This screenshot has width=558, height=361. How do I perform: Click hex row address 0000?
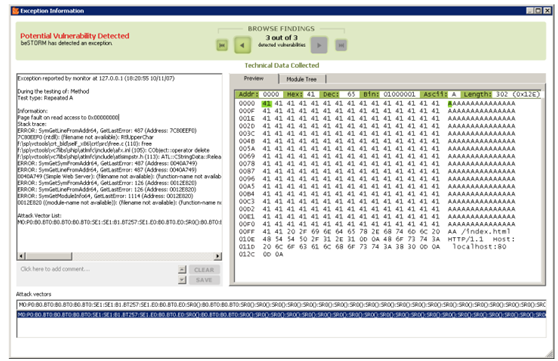[247, 104]
